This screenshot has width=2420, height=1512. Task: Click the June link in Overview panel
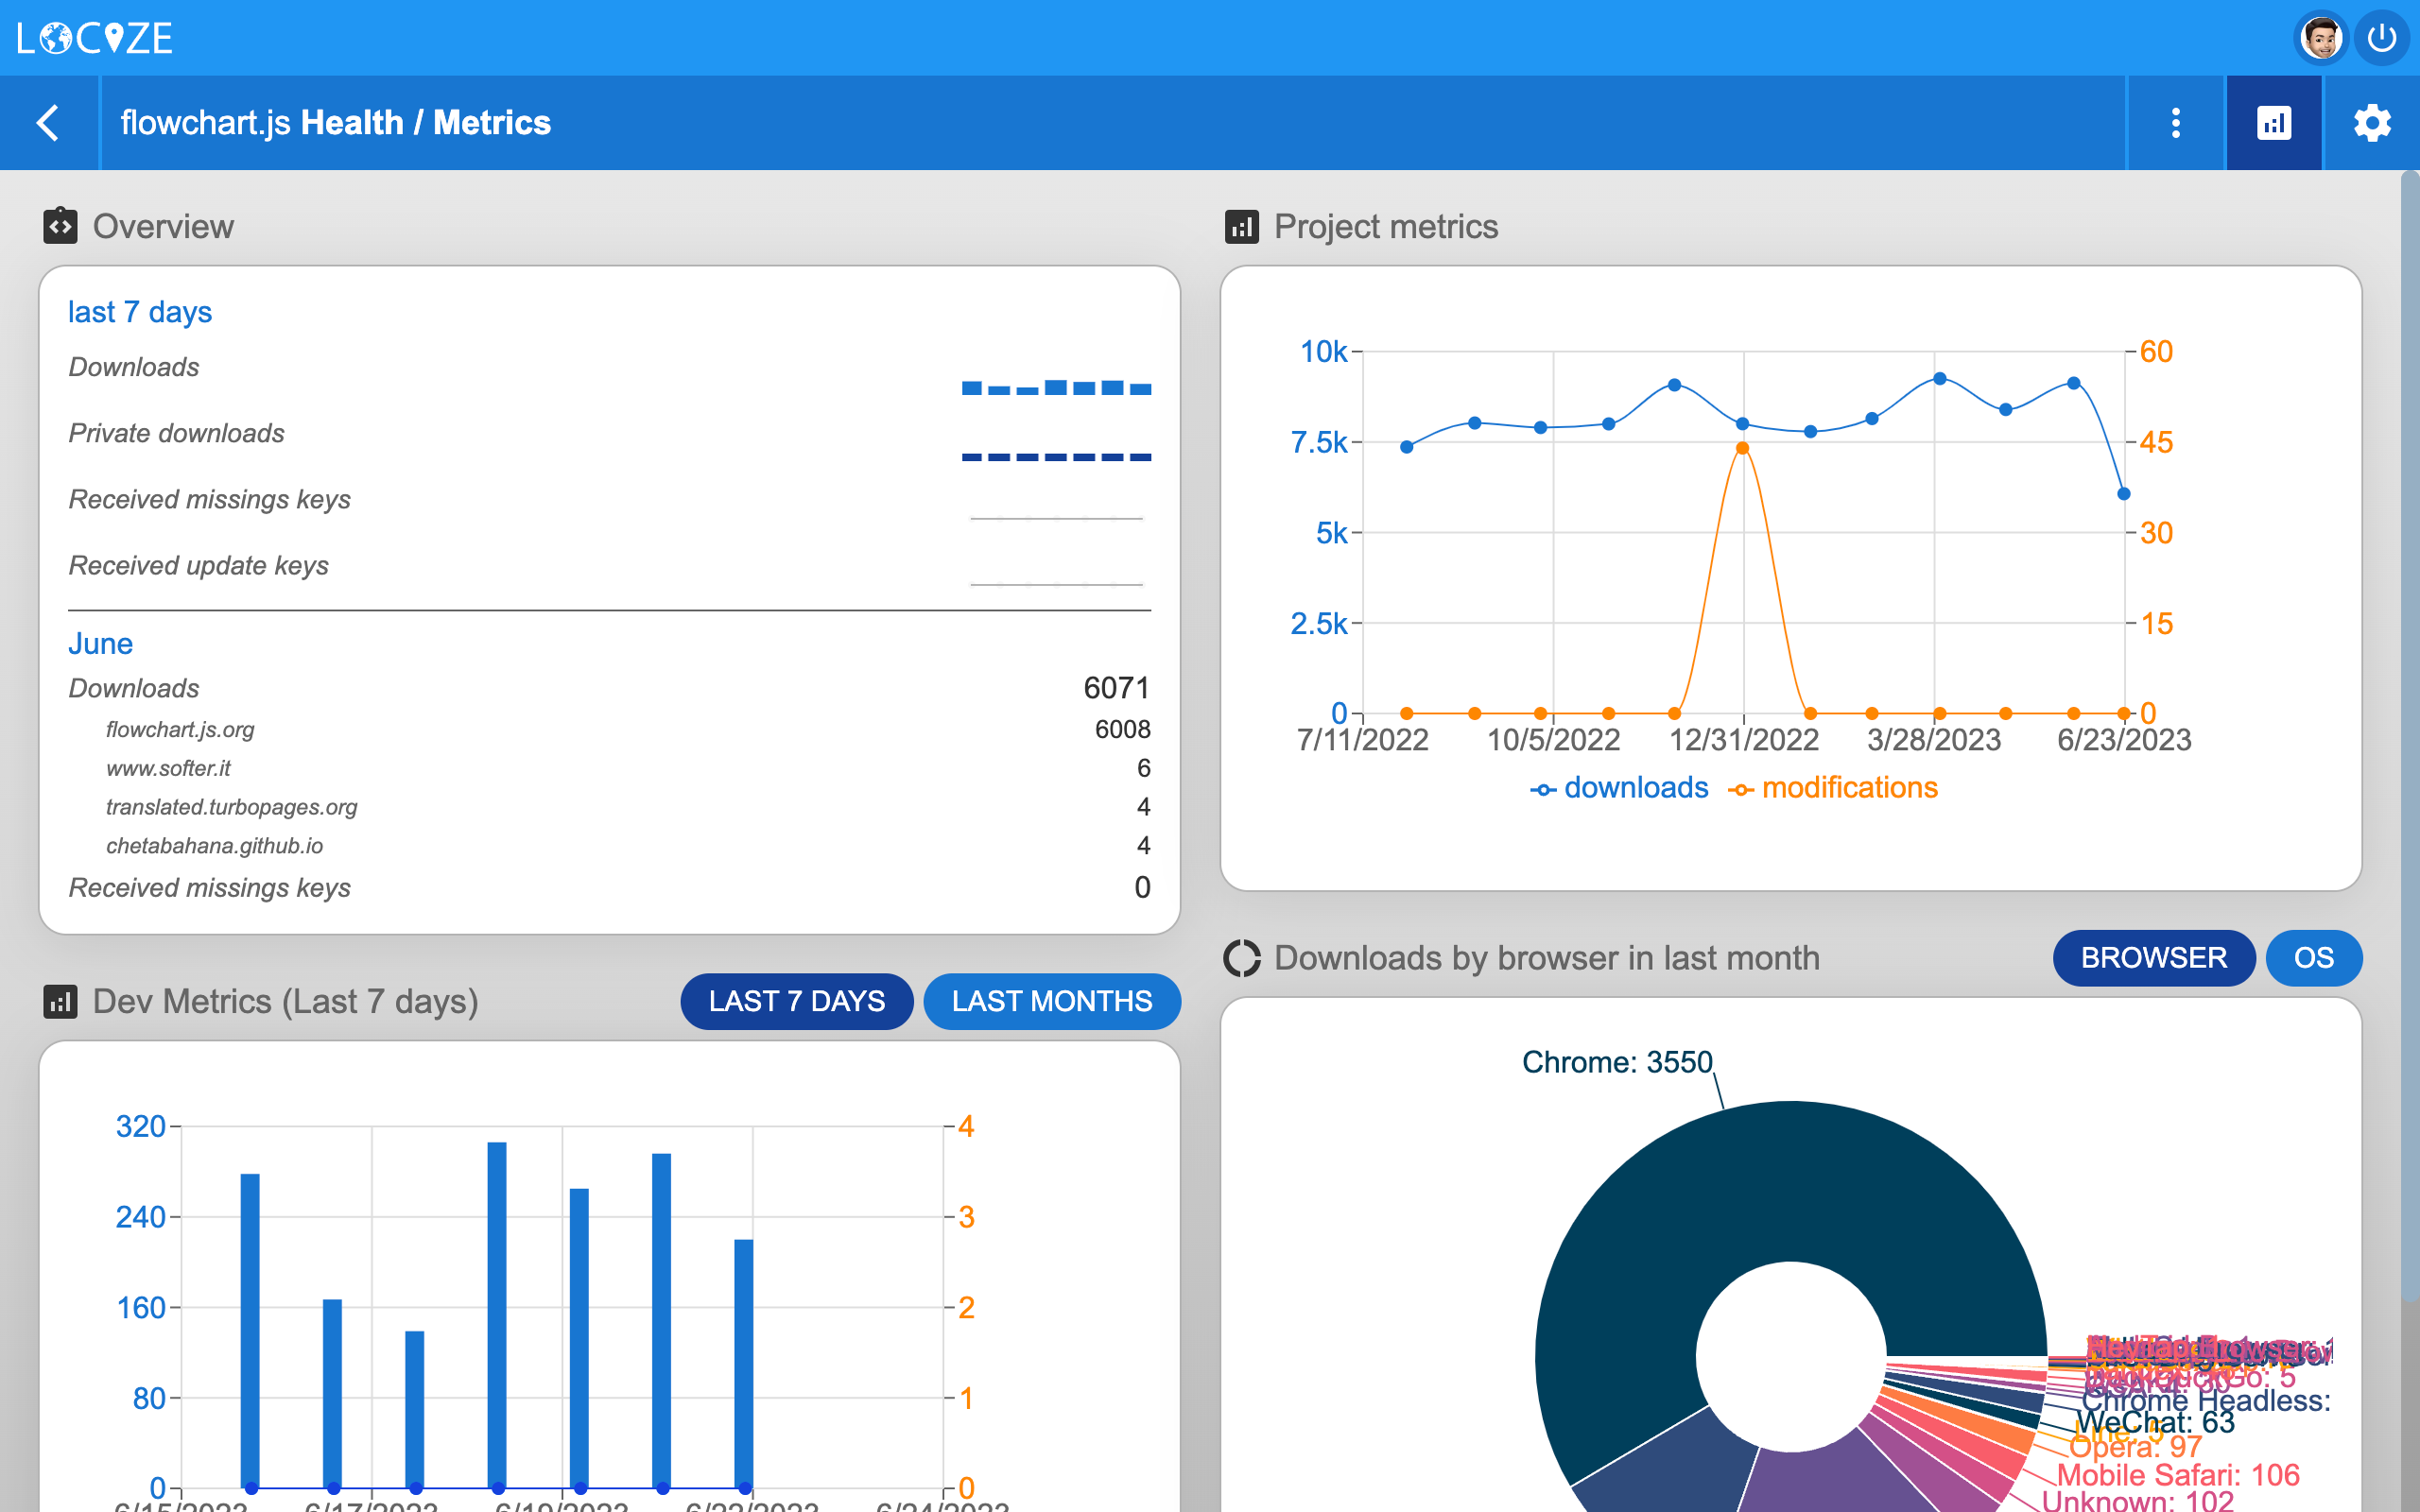pyautogui.click(x=100, y=643)
